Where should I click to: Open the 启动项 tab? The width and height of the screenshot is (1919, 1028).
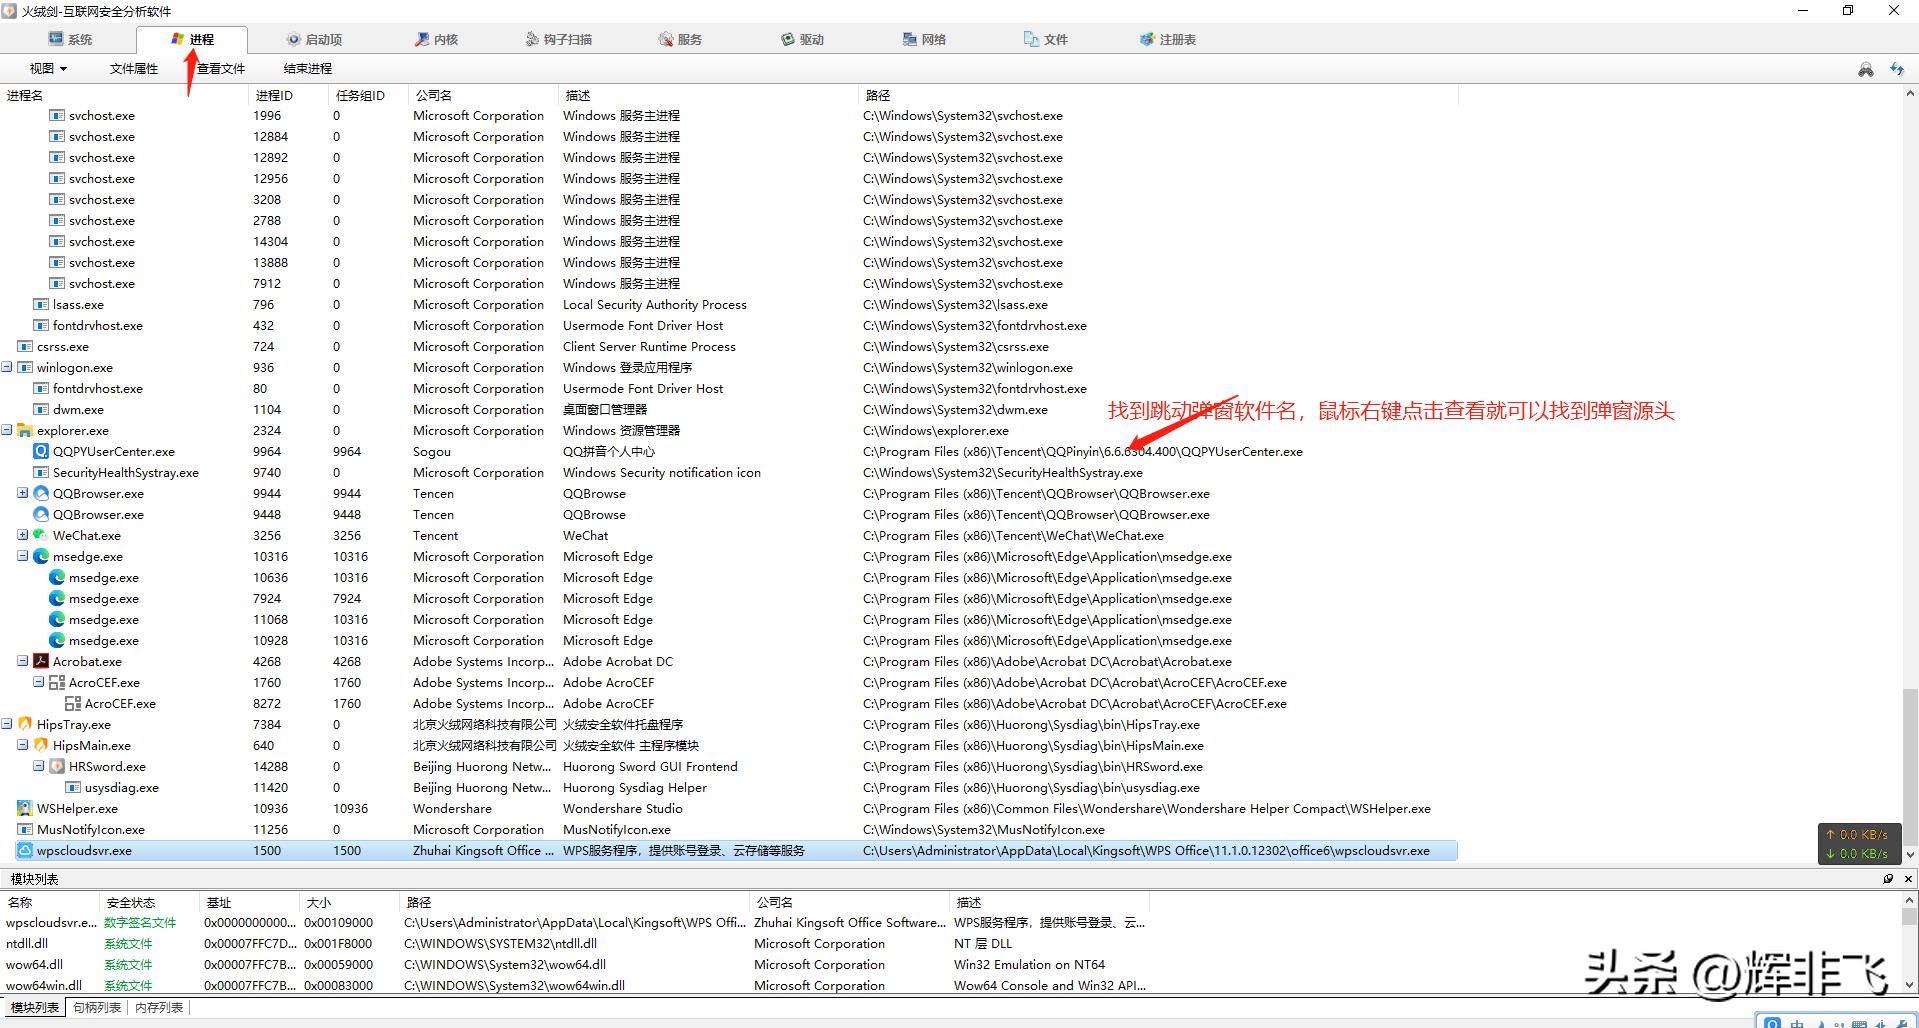click(314, 40)
